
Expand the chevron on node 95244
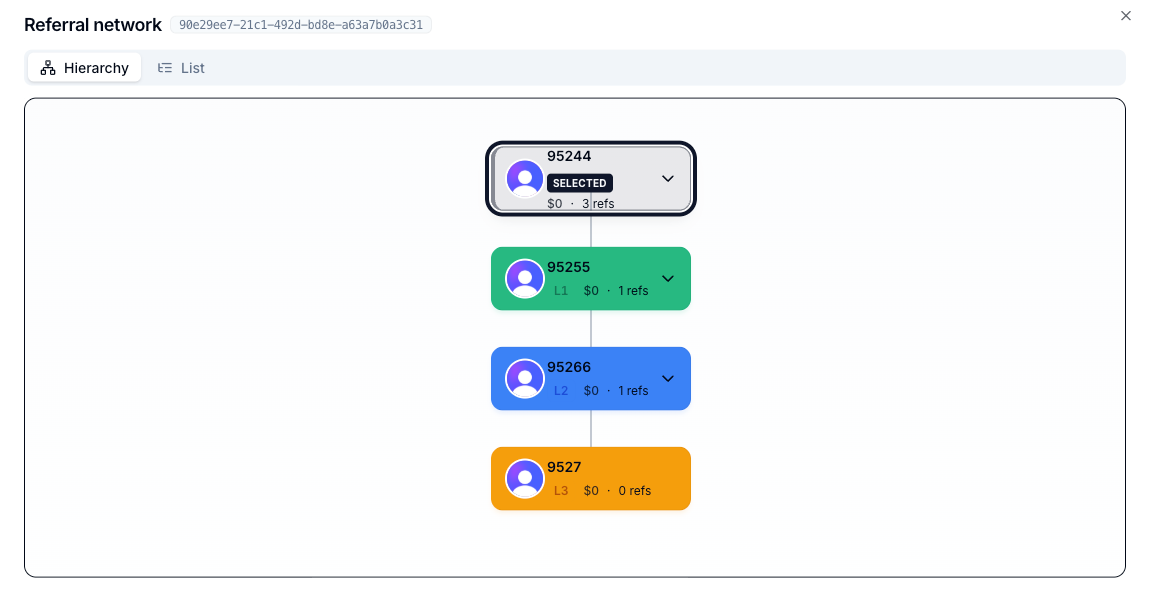pos(667,179)
